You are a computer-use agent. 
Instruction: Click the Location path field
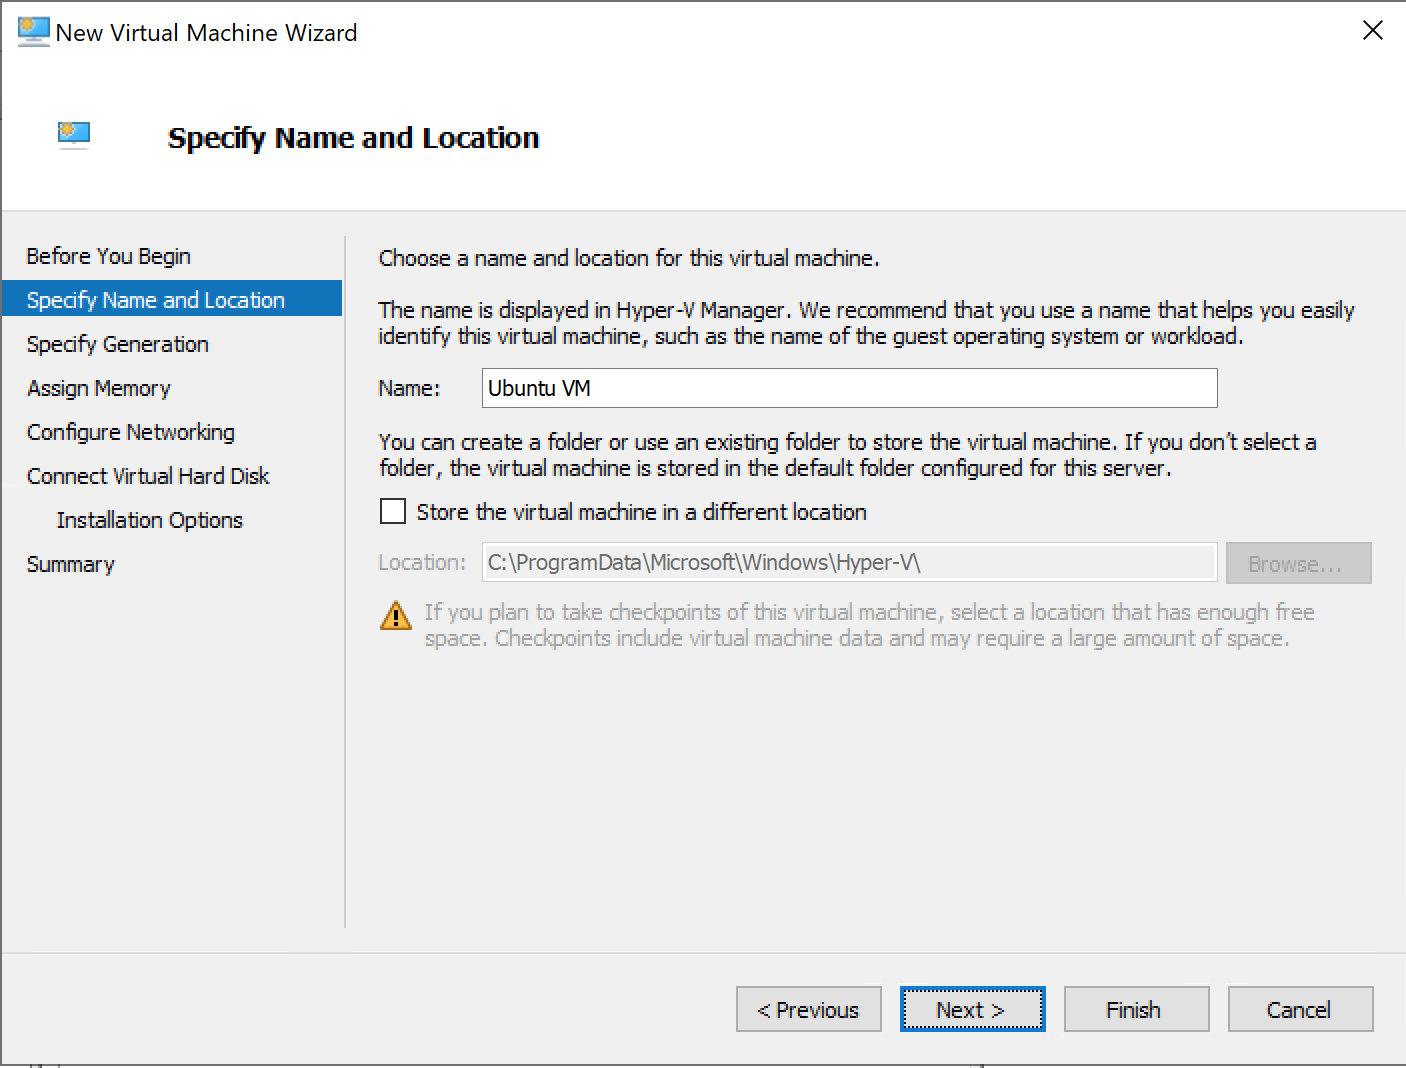tap(849, 562)
